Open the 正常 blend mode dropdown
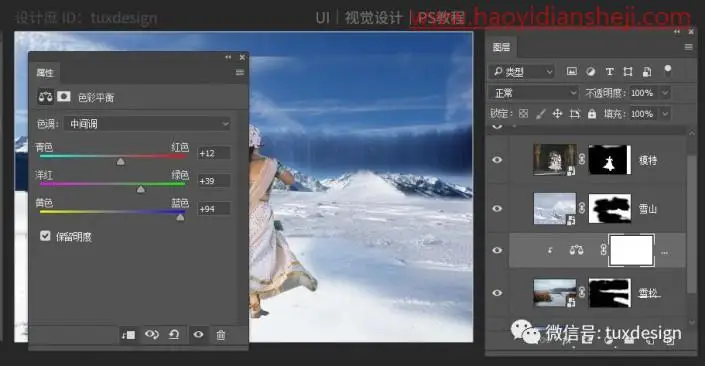 tap(534, 93)
